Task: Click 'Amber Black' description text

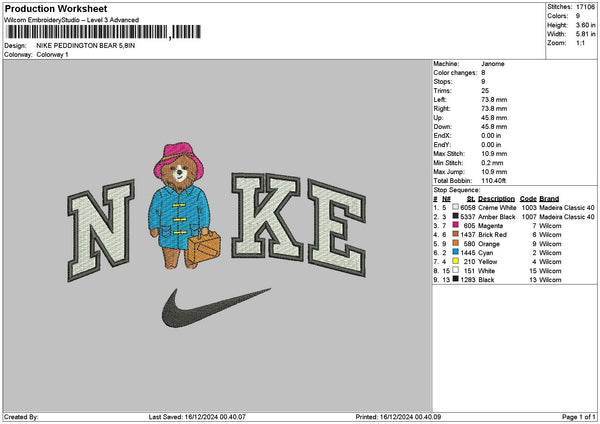Action: click(x=497, y=217)
